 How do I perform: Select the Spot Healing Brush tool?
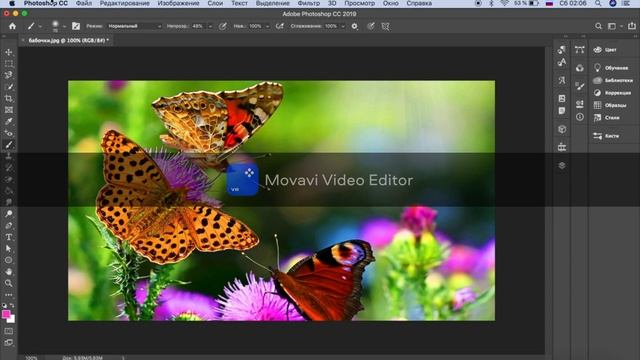[x=9, y=133]
